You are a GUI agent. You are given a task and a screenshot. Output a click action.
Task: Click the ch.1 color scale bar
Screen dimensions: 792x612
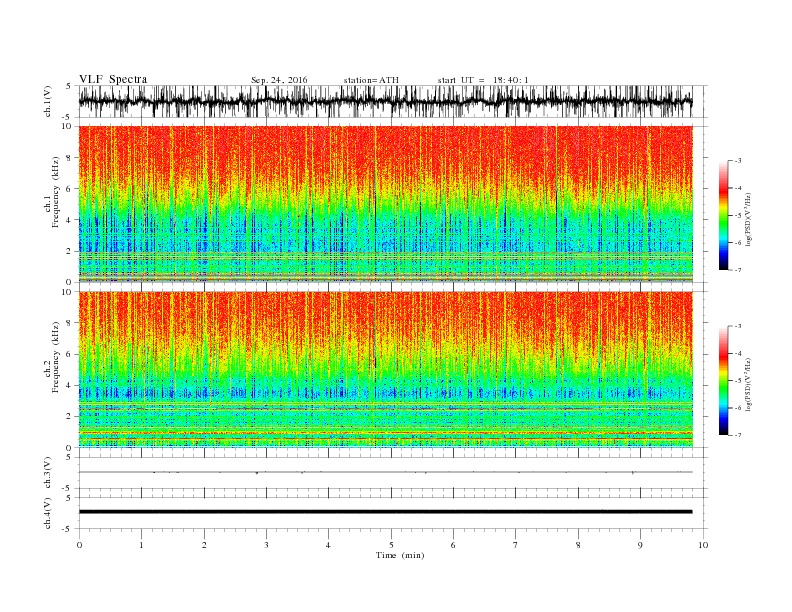pos(723,216)
